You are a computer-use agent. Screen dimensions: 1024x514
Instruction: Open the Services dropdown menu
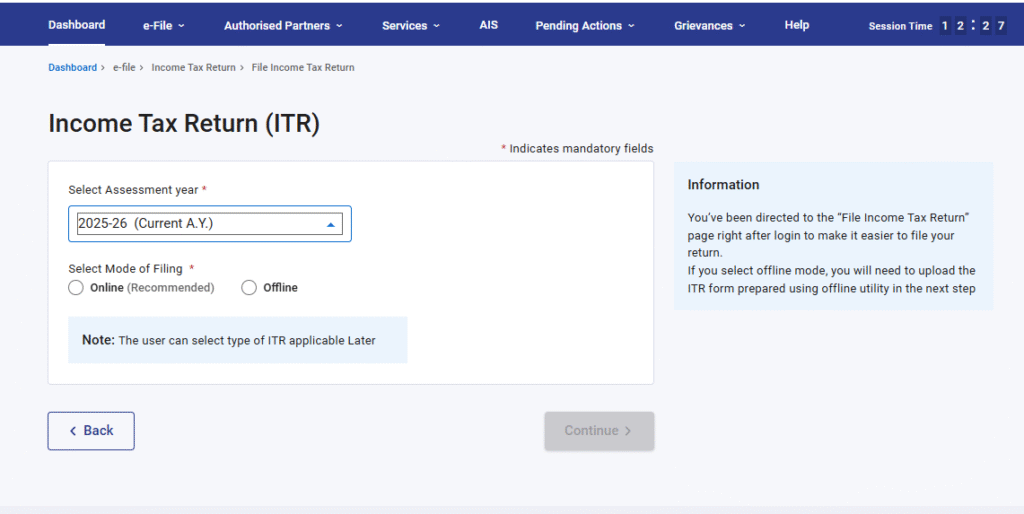click(x=410, y=26)
